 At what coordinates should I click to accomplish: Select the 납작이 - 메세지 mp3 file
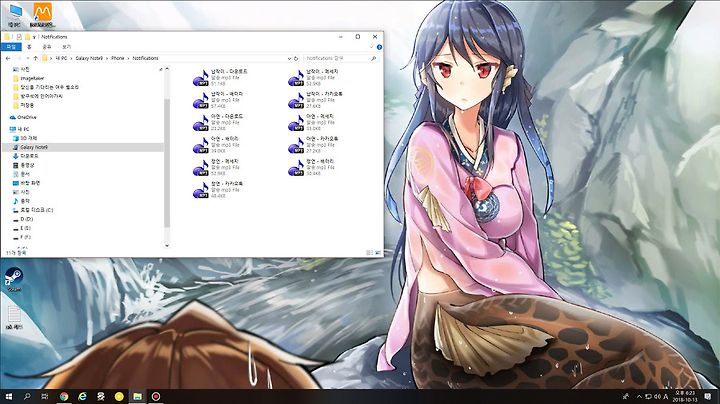[x=314, y=78]
